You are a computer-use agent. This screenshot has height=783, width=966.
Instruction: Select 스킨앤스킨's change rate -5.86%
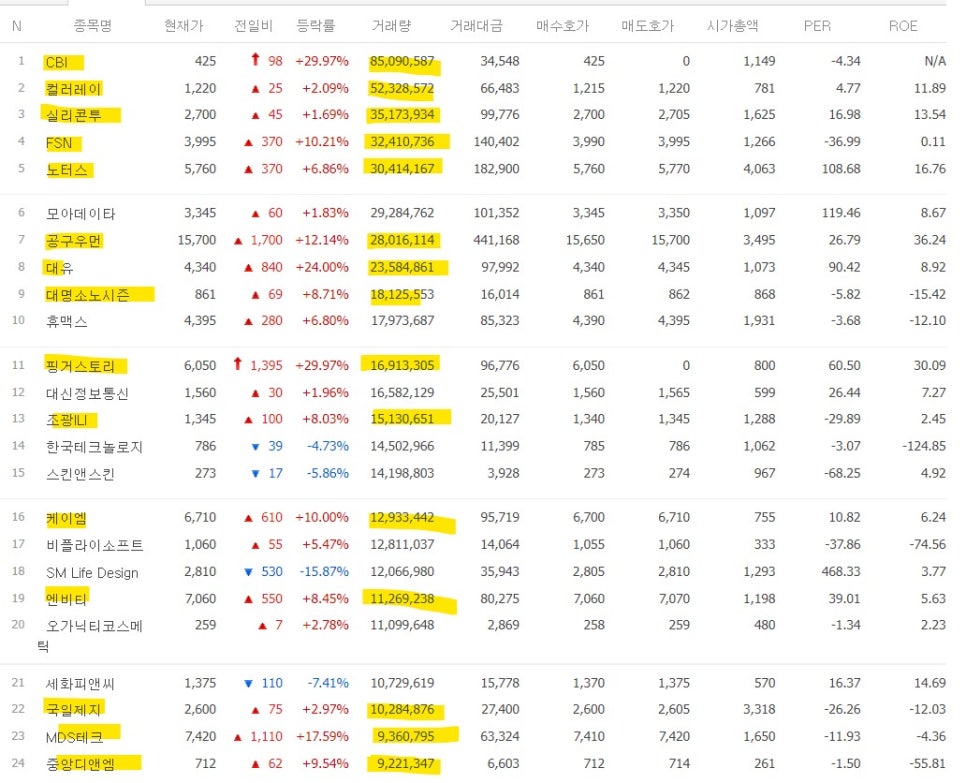pyautogui.click(x=328, y=473)
